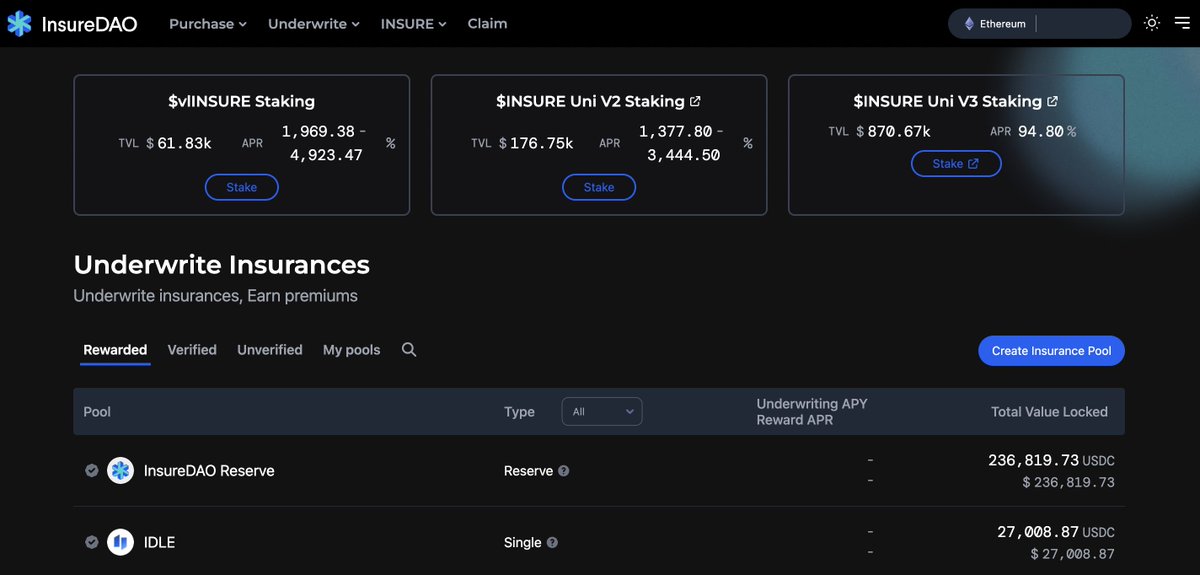
Task: Click 236,819.73 USDC value
Action: pos(1051,460)
